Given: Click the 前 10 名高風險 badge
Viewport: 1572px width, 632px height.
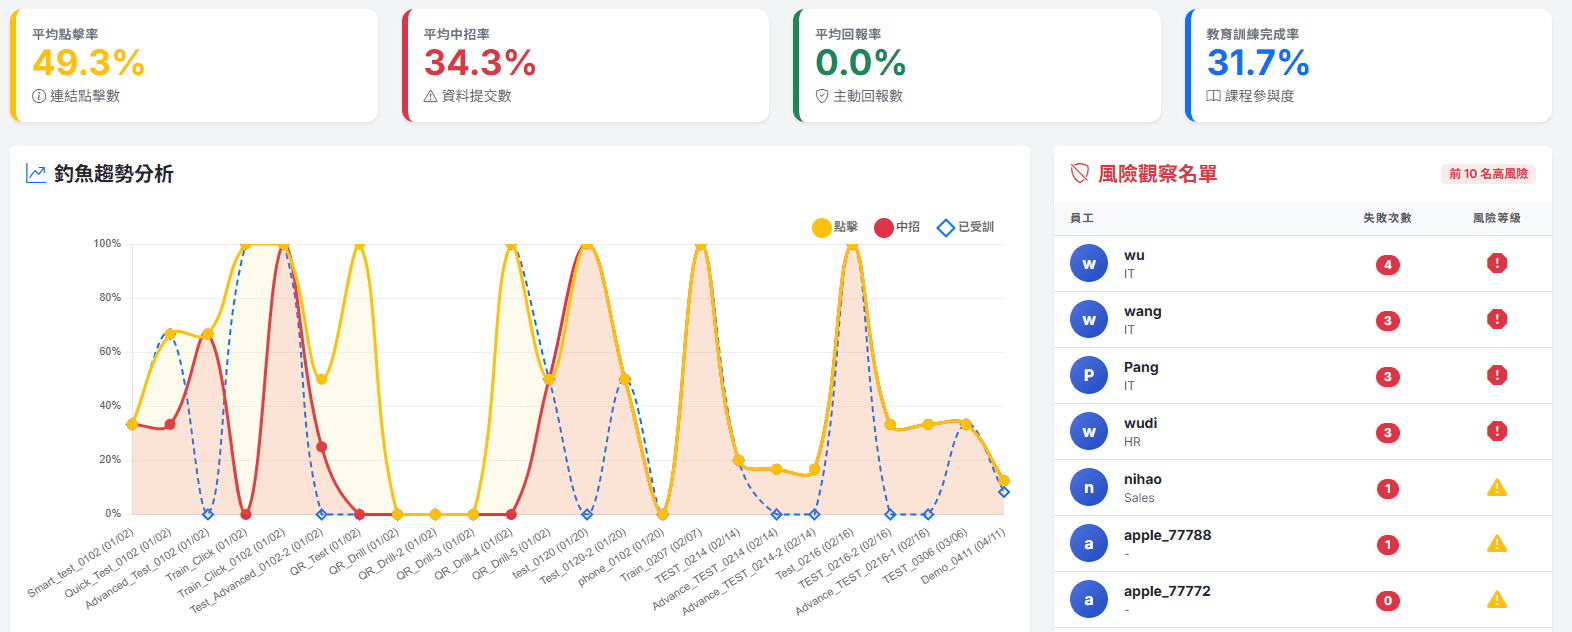Looking at the screenshot, I should pos(1488,174).
